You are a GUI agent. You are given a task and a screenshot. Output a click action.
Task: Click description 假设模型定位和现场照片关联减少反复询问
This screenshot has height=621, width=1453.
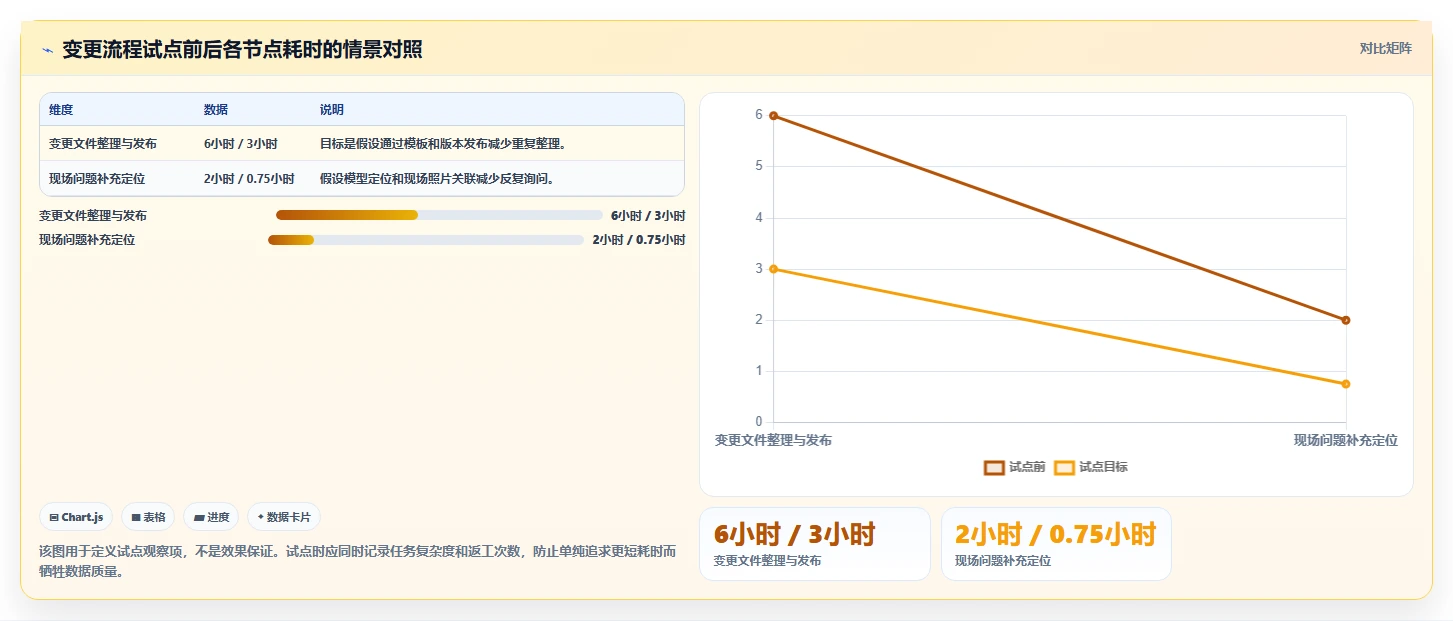click(x=437, y=179)
